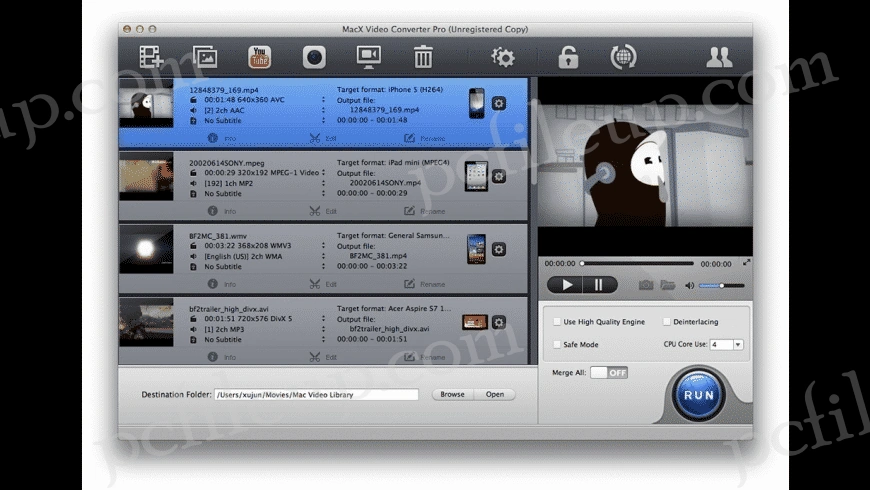Open the Add Photo slideshow tool
The width and height of the screenshot is (870, 490).
point(205,58)
